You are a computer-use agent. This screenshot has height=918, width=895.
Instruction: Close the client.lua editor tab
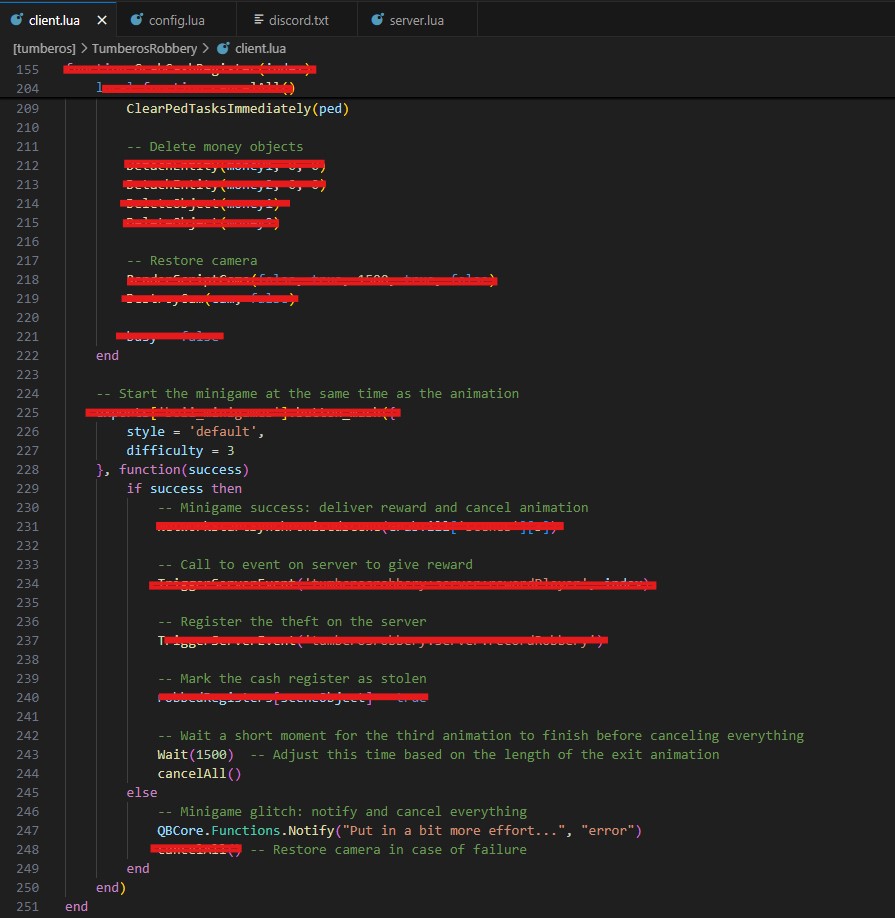102,19
